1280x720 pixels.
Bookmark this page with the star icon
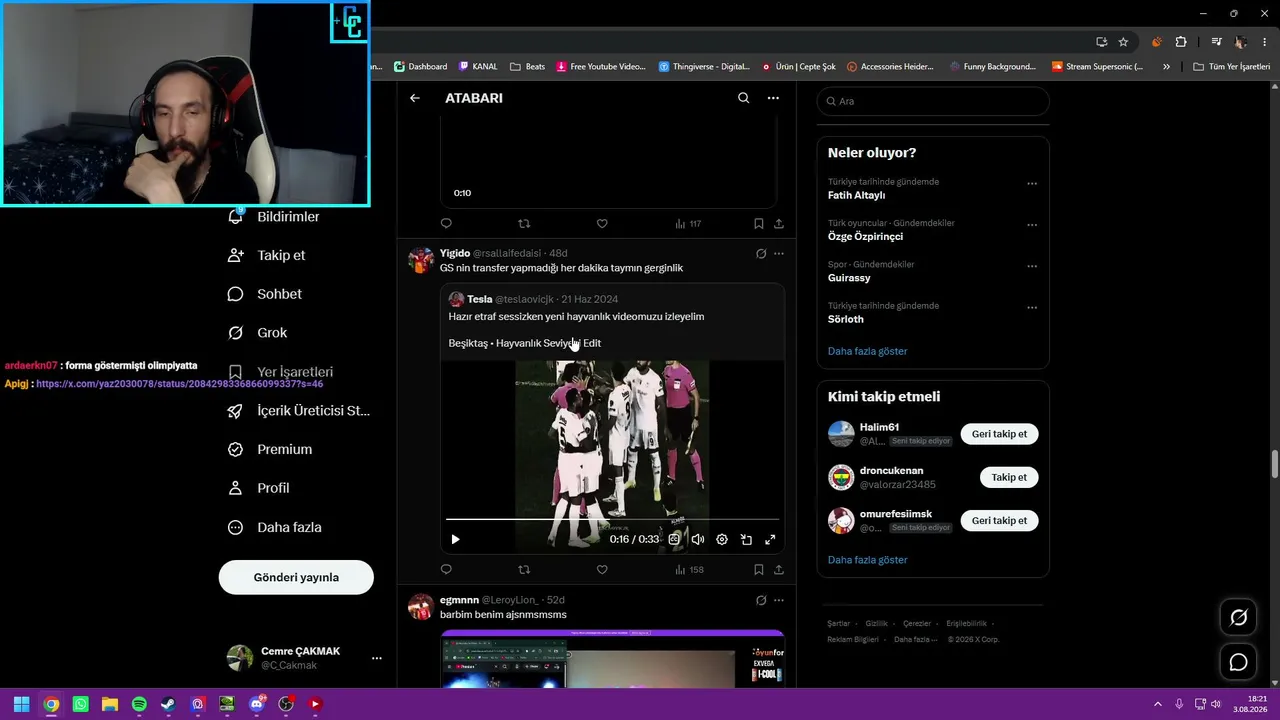point(1123,42)
